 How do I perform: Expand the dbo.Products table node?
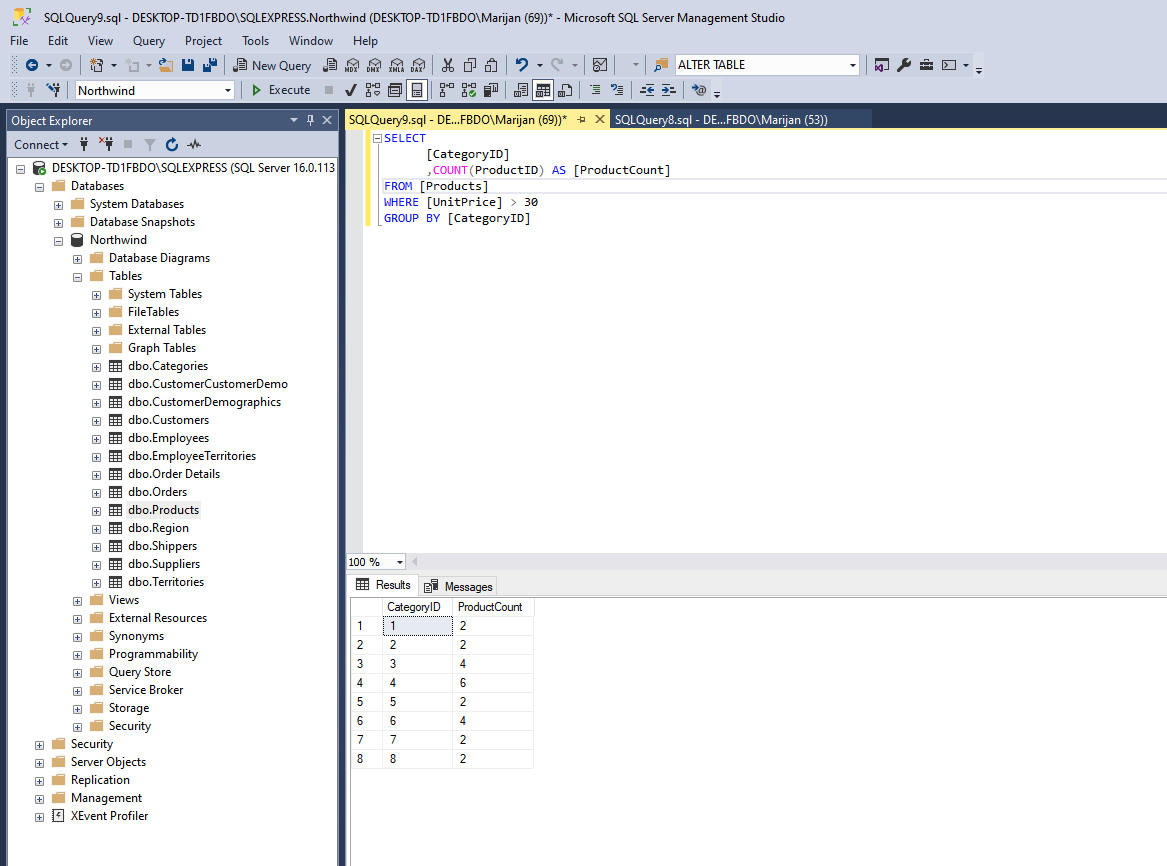96,511
